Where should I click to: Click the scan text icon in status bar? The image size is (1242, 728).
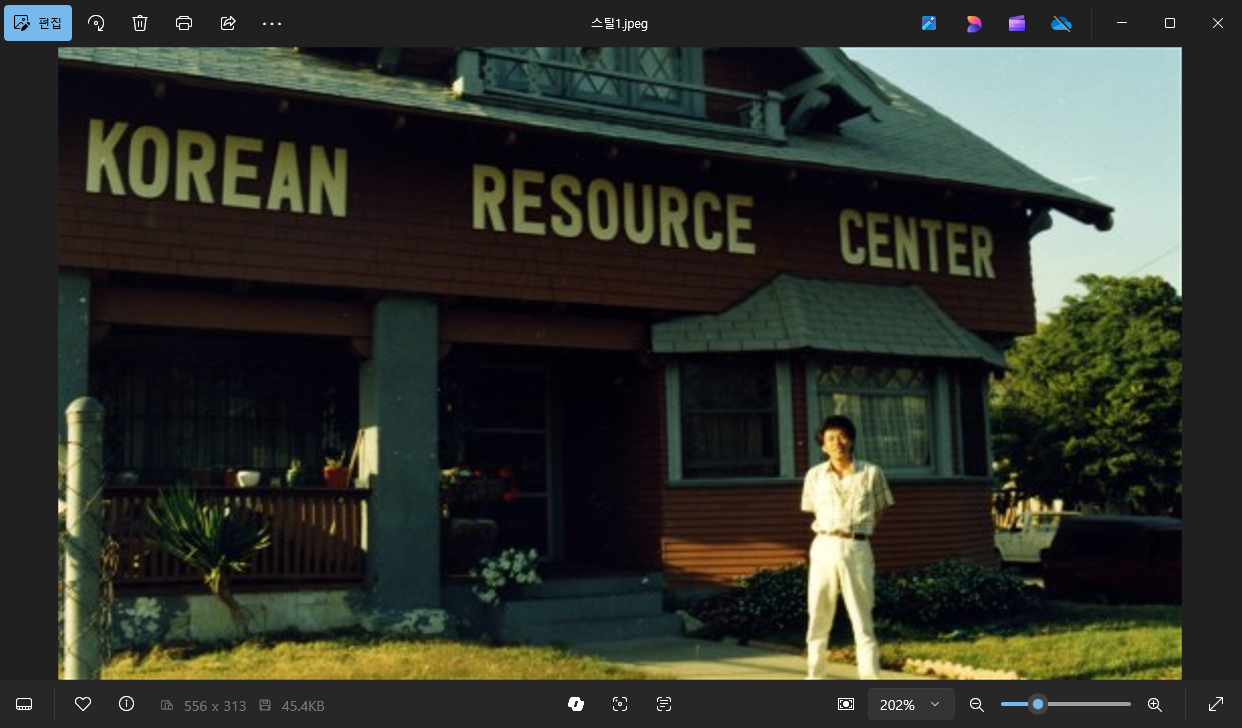[664, 704]
